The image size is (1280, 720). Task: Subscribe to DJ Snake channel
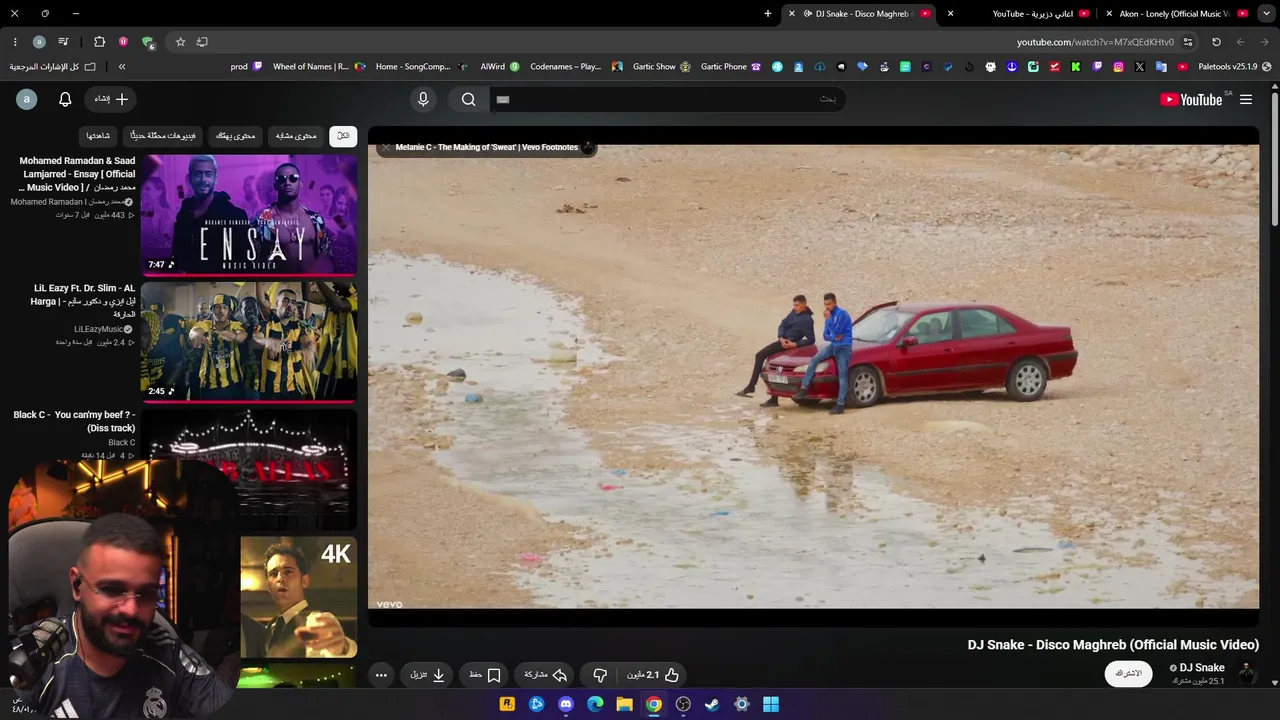[x=1128, y=674]
